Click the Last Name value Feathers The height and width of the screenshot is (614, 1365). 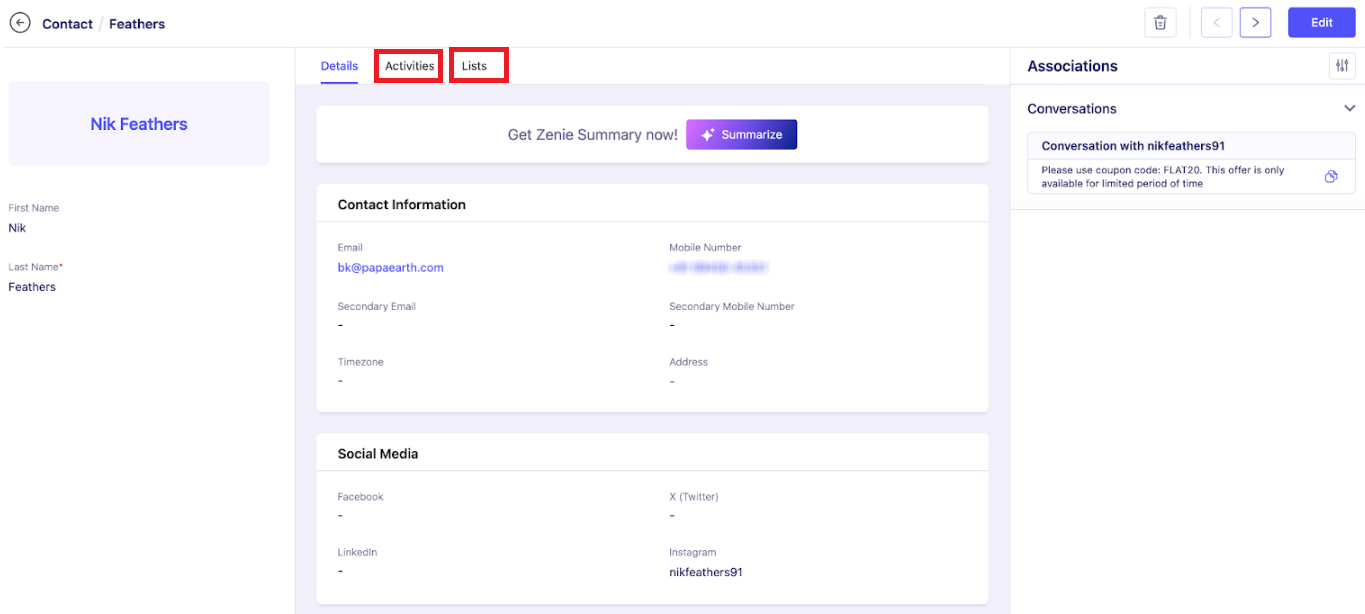(x=32, y=287)
